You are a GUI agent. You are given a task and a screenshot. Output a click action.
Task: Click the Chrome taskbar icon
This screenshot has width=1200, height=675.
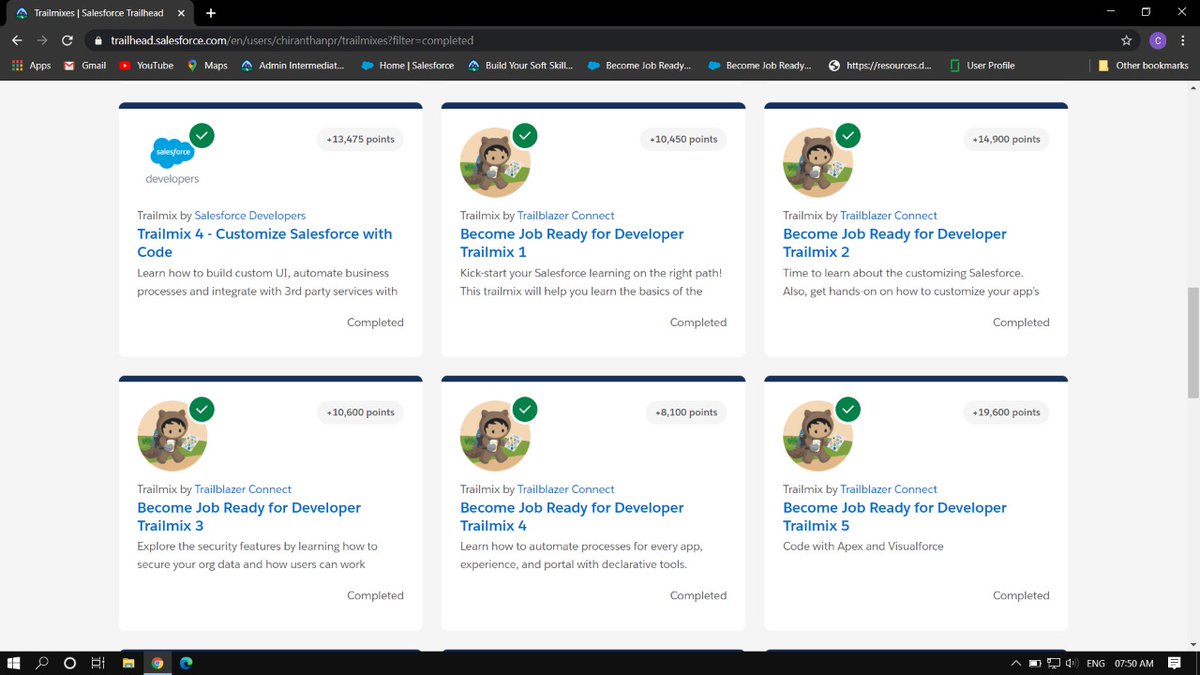click(157, 662)
